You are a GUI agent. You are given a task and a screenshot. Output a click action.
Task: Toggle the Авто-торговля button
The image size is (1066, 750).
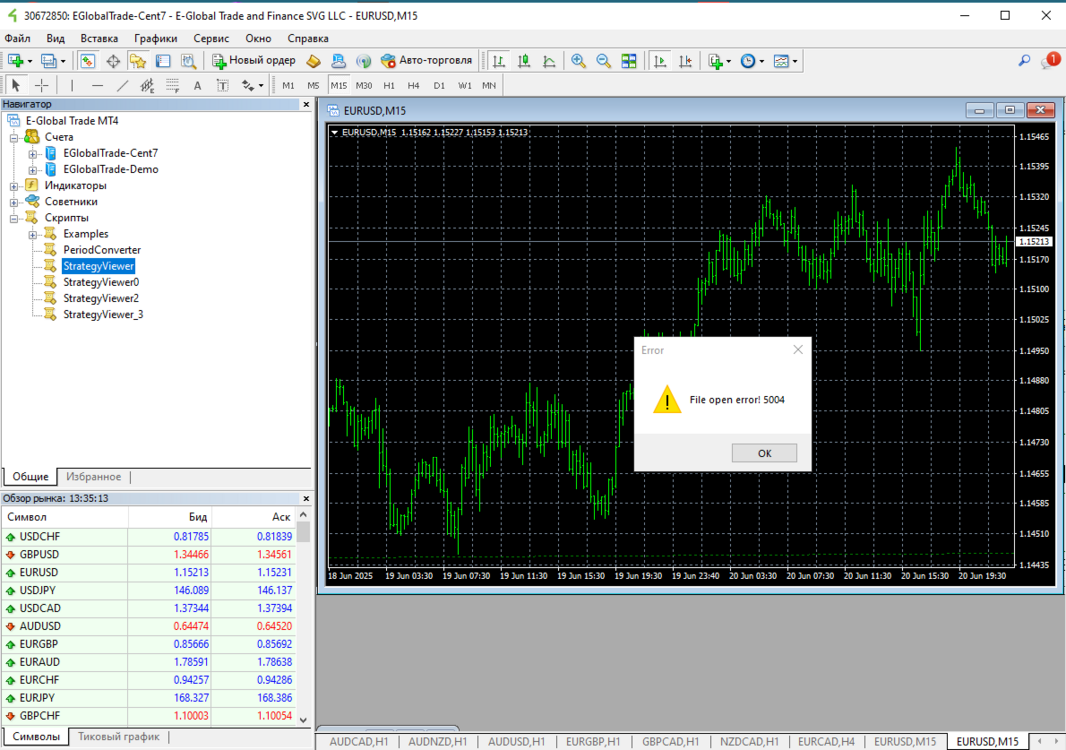pos(426,61)
